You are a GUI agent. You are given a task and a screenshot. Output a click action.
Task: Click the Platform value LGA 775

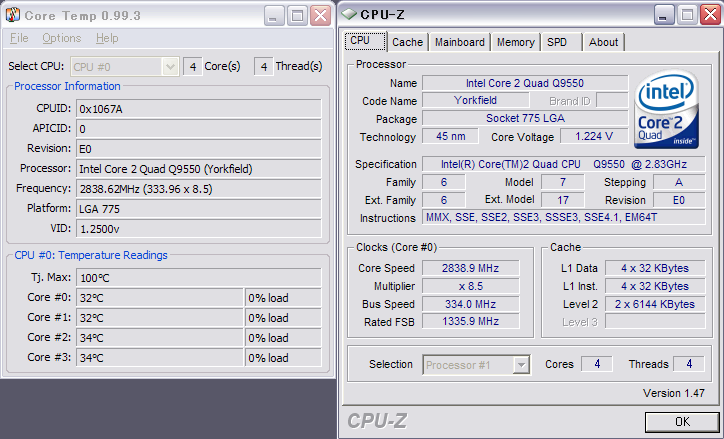coord(199,209)
